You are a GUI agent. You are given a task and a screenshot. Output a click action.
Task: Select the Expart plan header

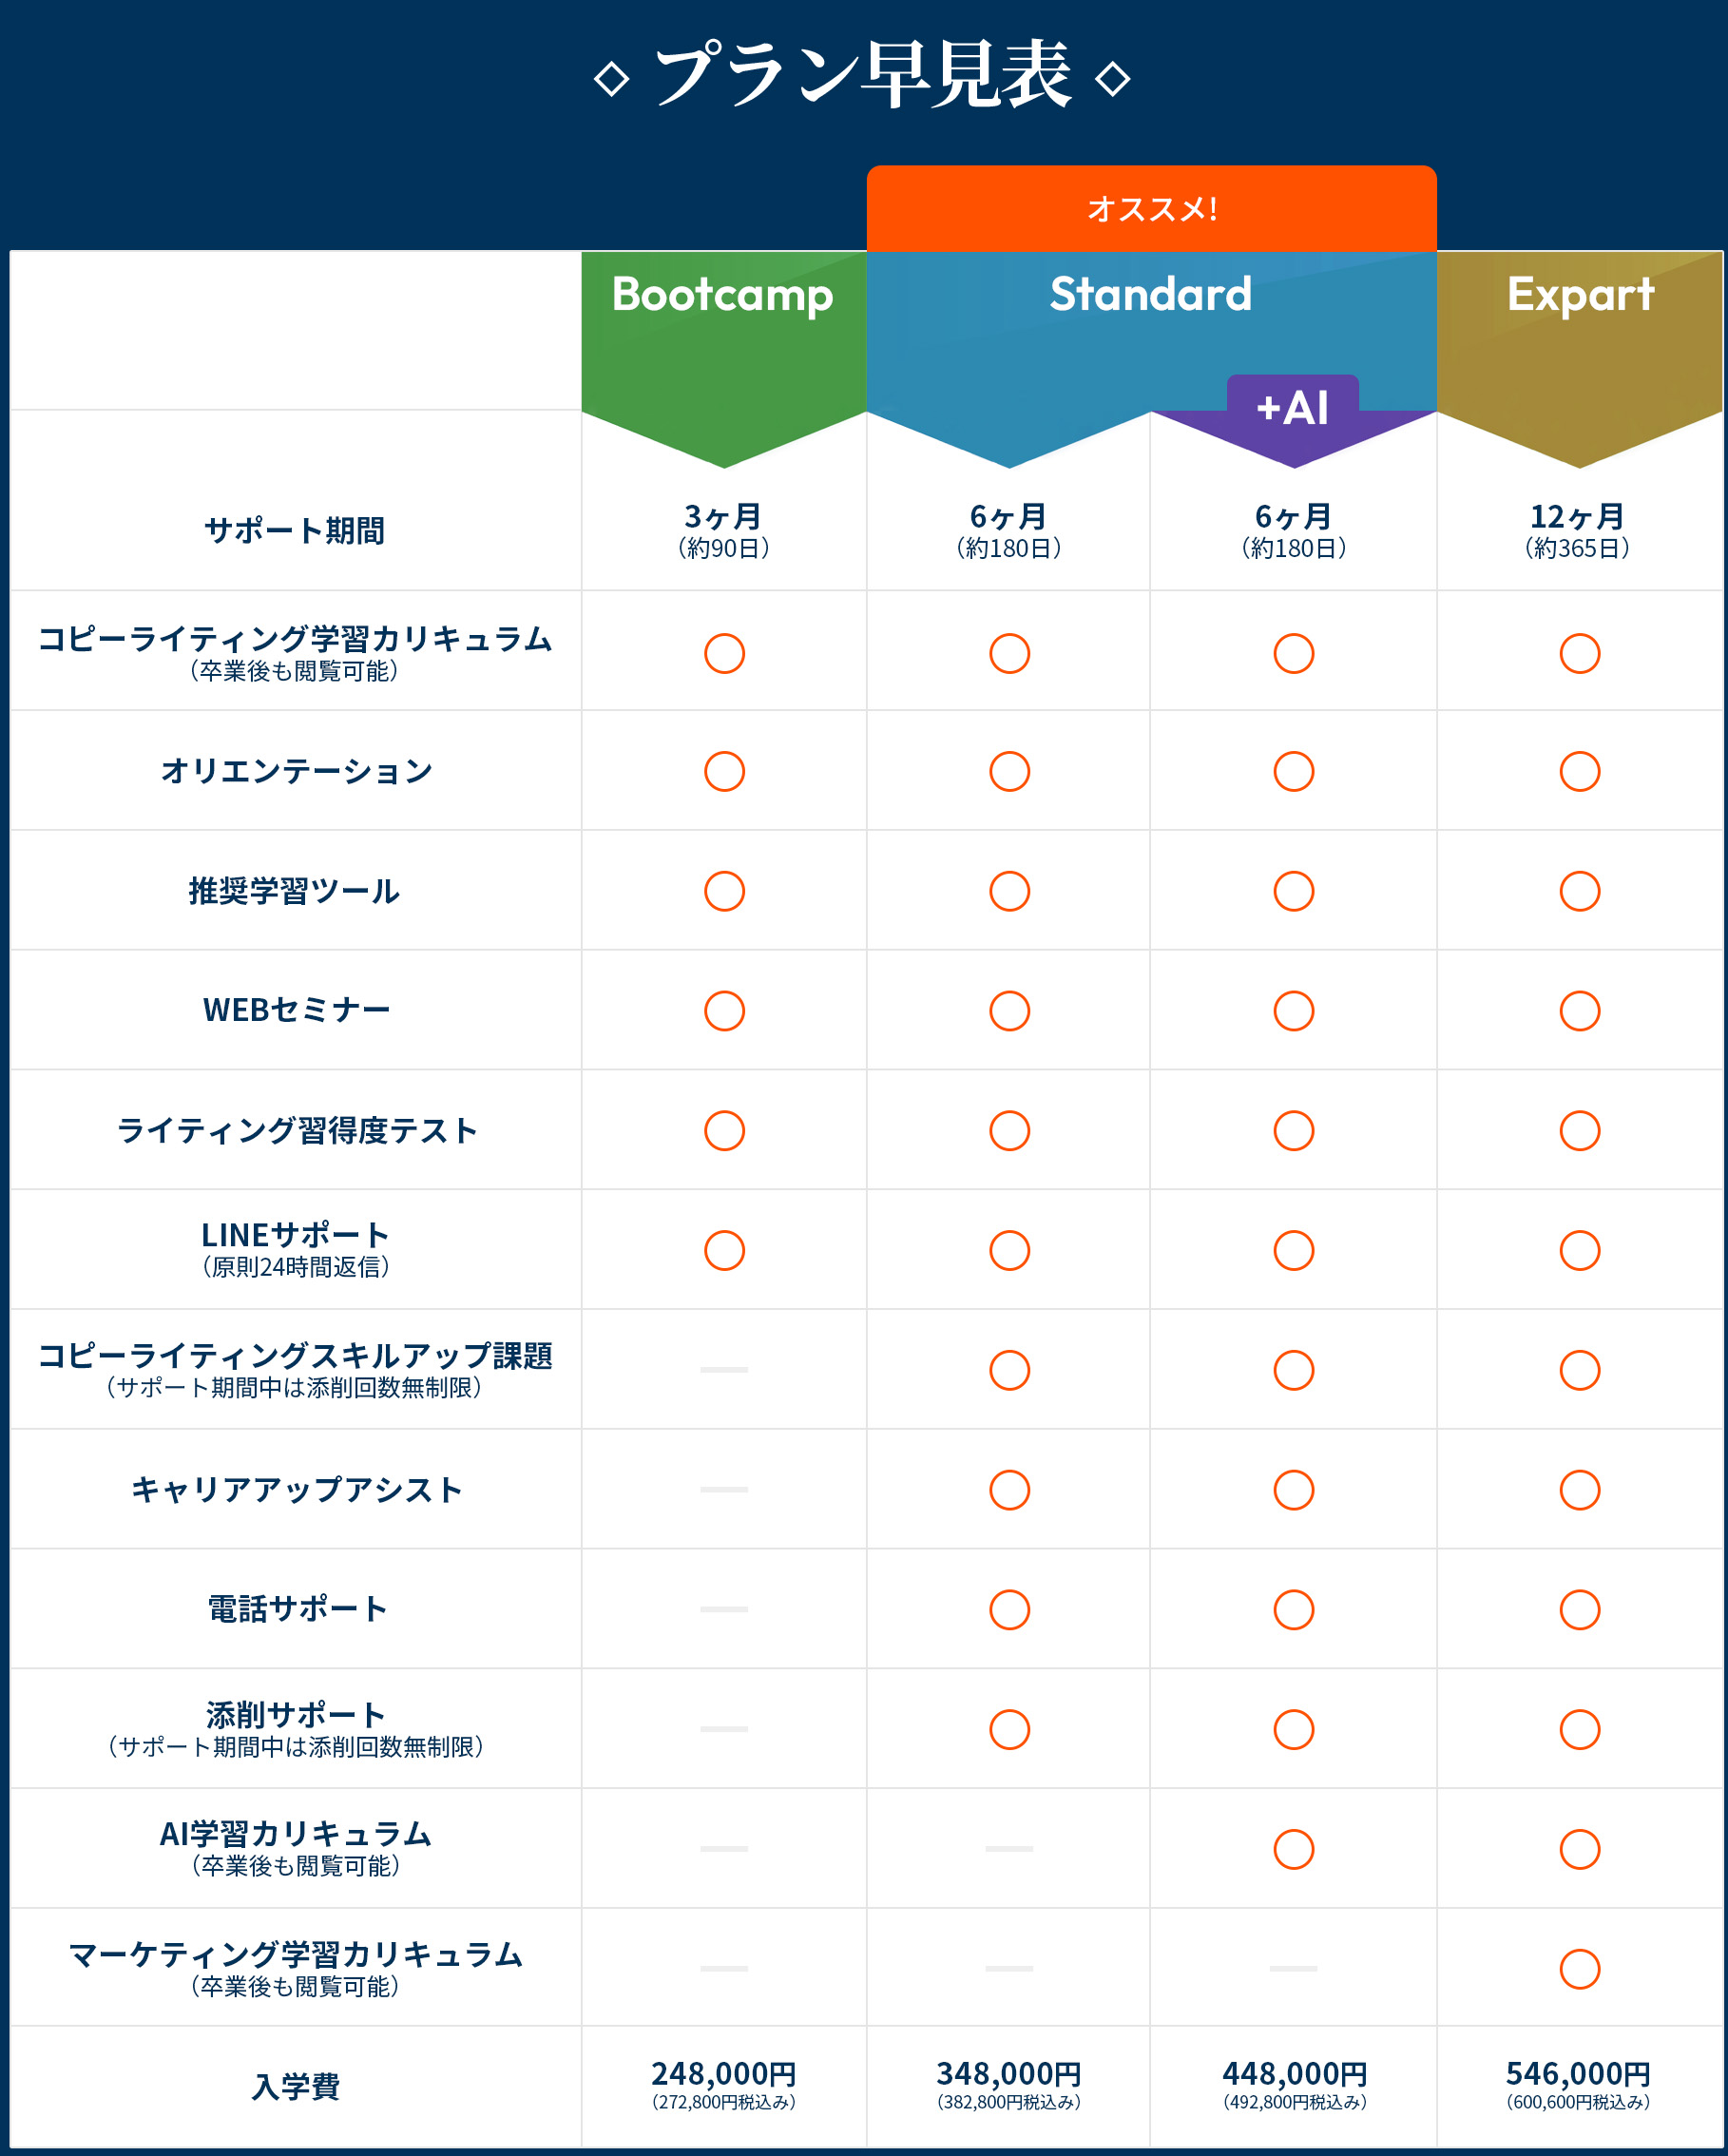click(1580, 295)
